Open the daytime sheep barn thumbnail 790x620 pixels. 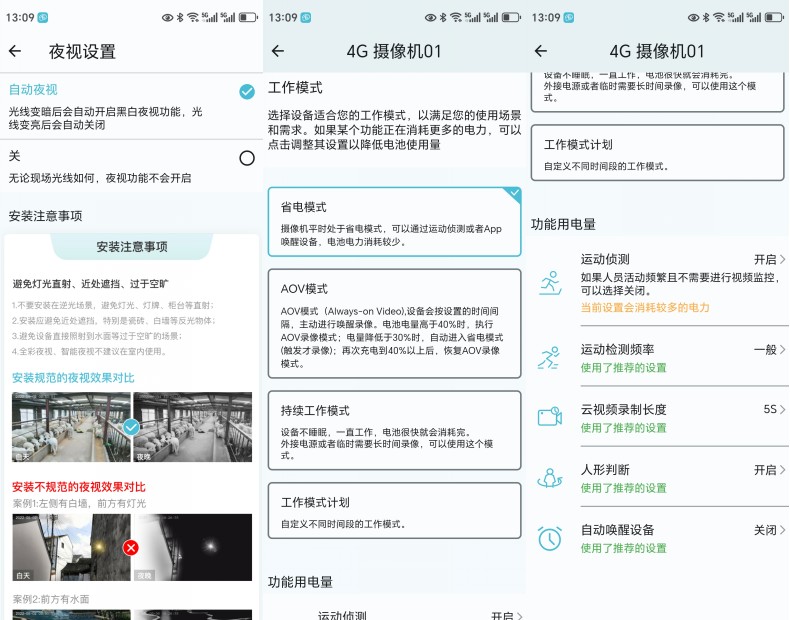(x=71, y=427)
